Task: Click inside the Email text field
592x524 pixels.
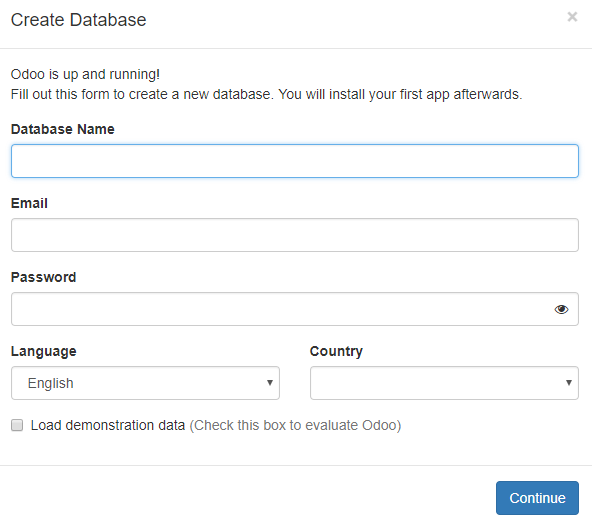Action: point(295,235)
